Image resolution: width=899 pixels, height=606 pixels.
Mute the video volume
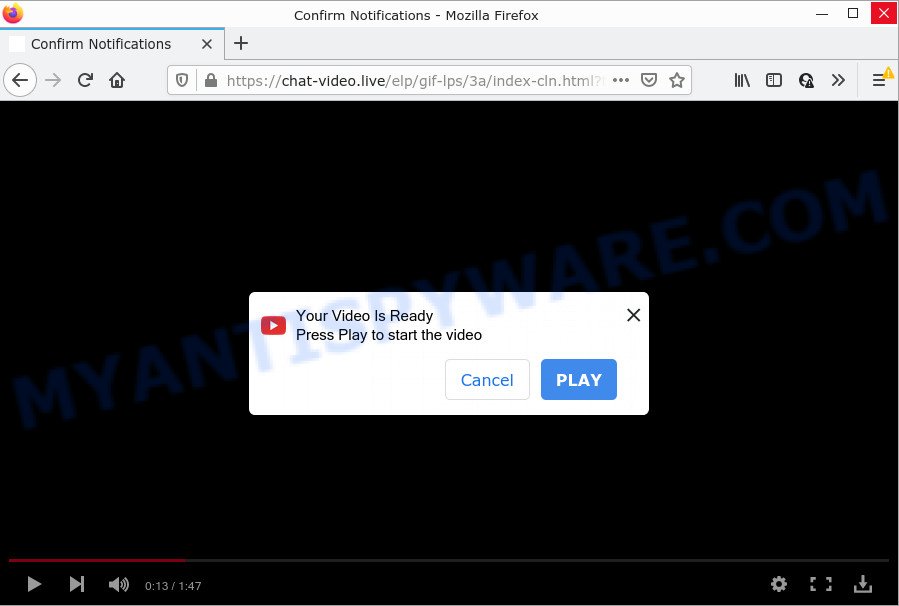pyautogui.click(x=119, y=584)
